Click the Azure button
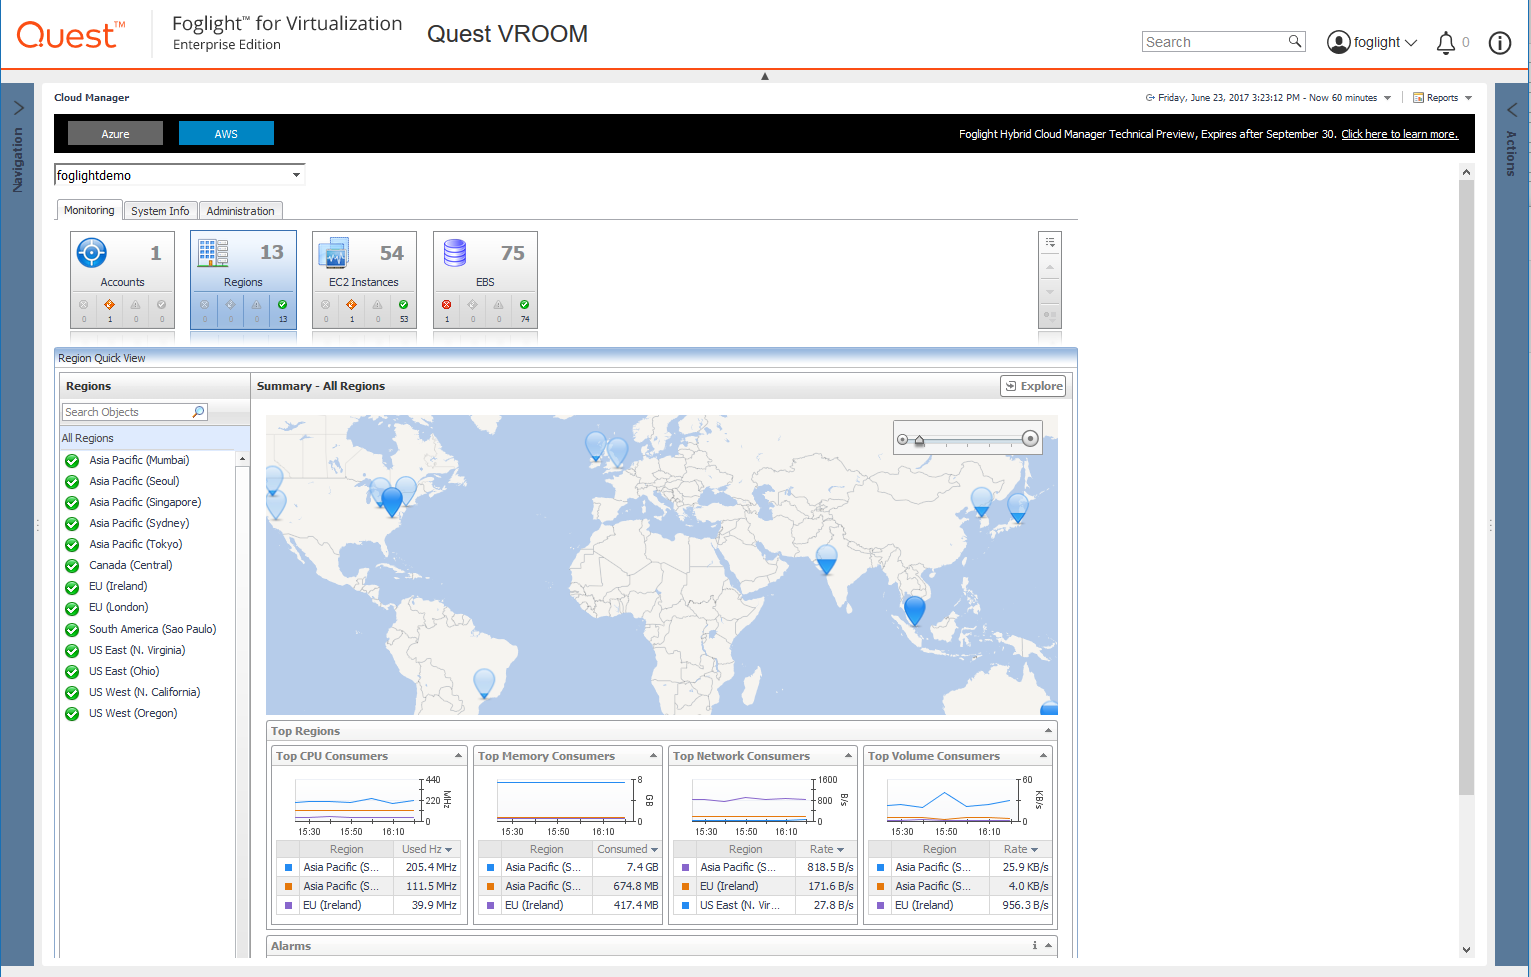Image resolution: width=1531 pixels, height=977 pixels. pyautogui.click(x=115, y=134)
